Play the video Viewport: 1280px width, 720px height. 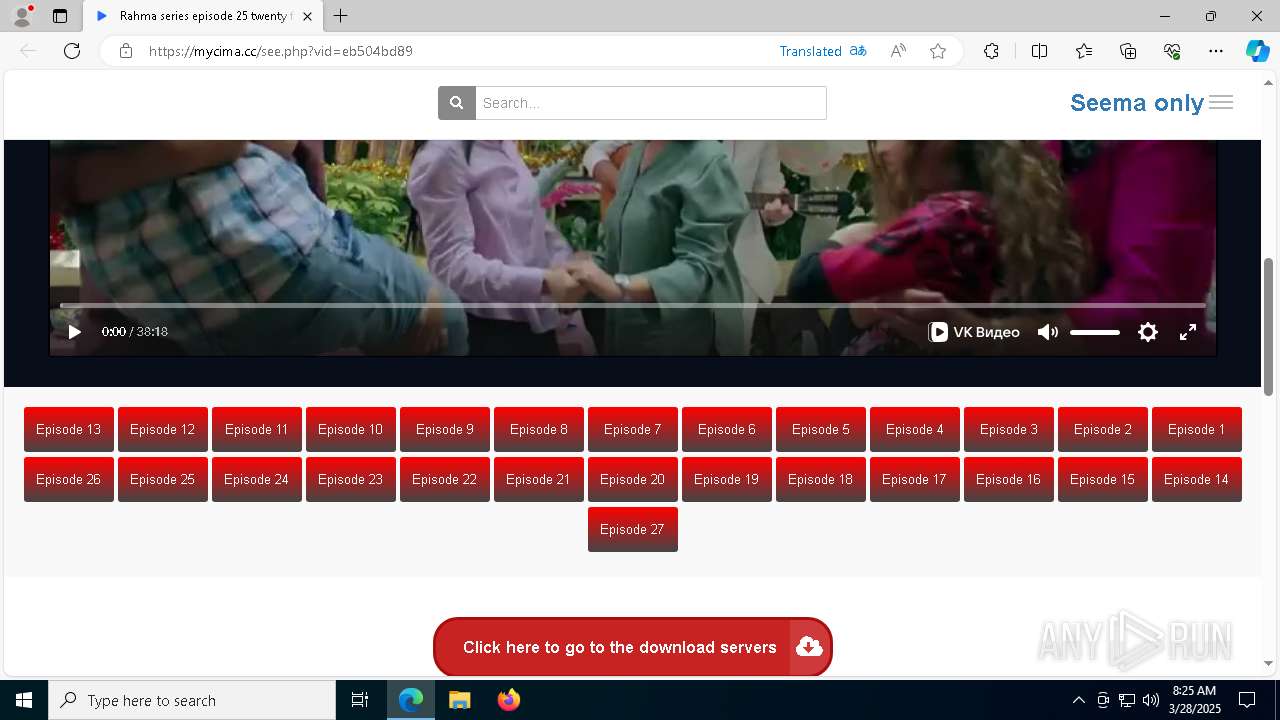click(74, 332)
